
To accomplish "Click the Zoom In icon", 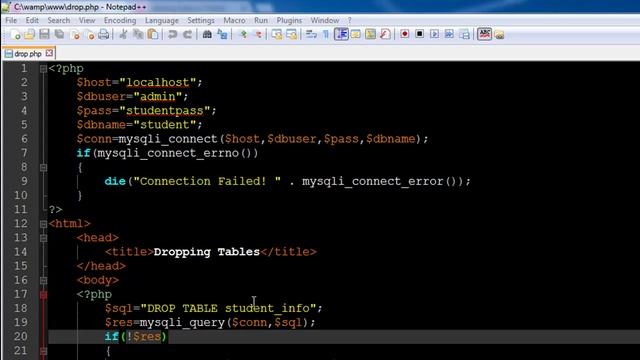I will point(243,34).
